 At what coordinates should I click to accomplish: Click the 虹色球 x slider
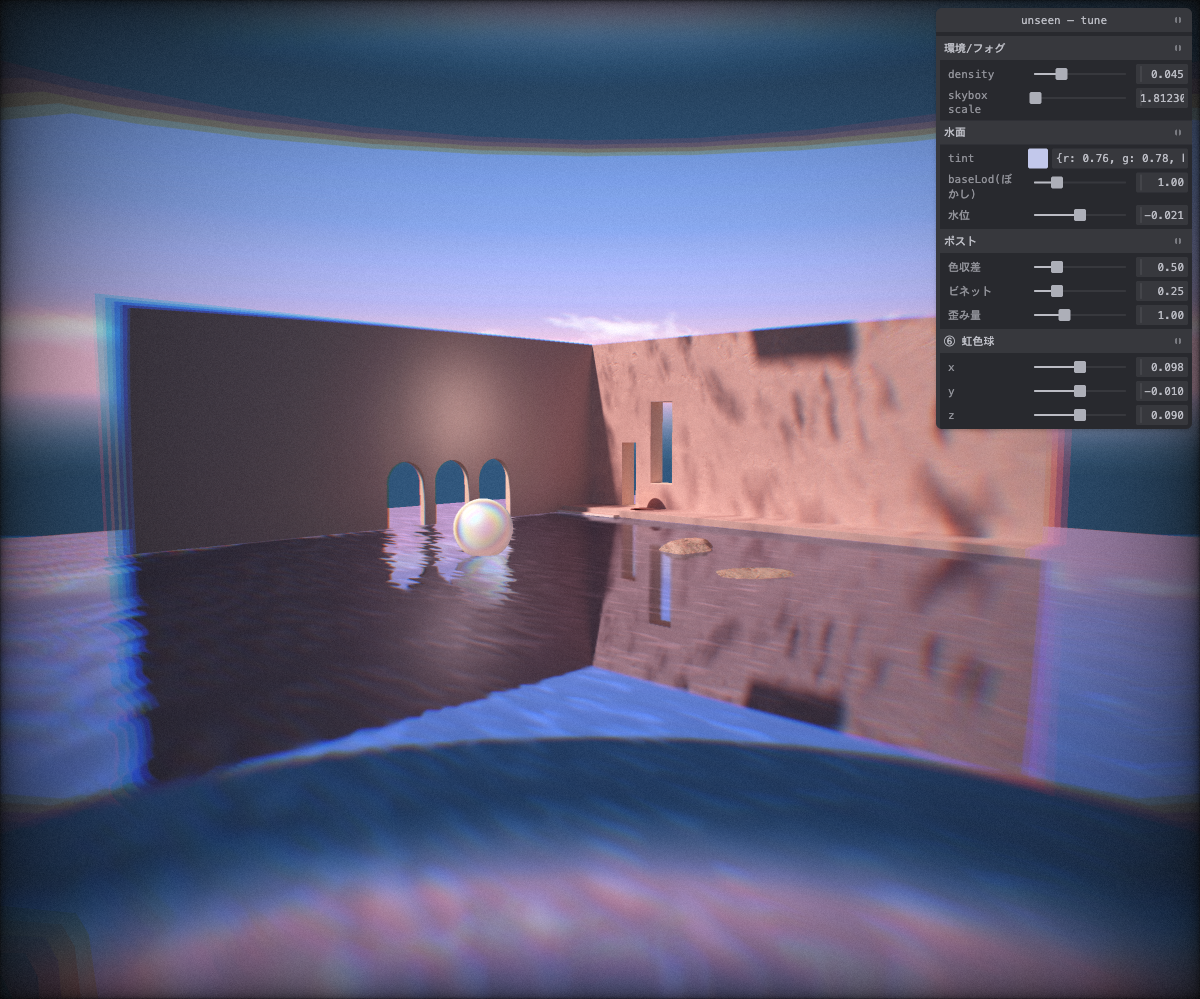coord(1079,367)
